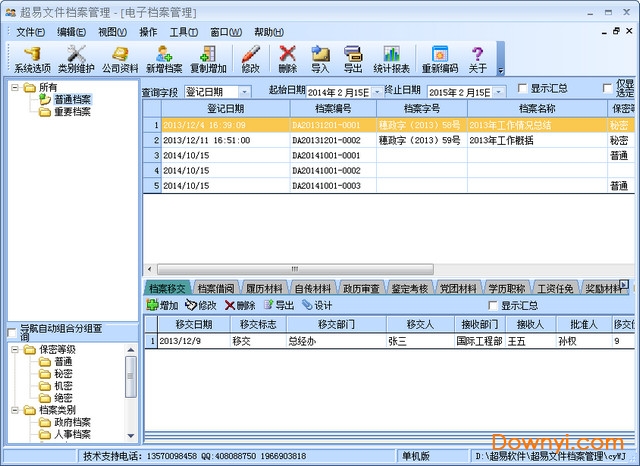Open 类别维护 category maintenance tool

[76, 59]
